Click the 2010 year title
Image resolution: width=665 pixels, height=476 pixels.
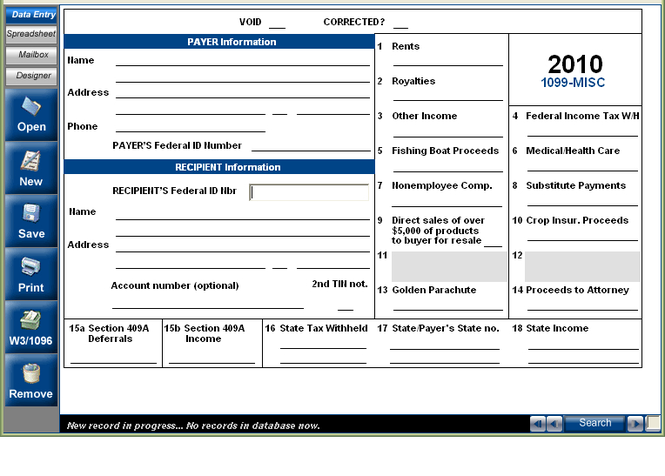(575, 64)
